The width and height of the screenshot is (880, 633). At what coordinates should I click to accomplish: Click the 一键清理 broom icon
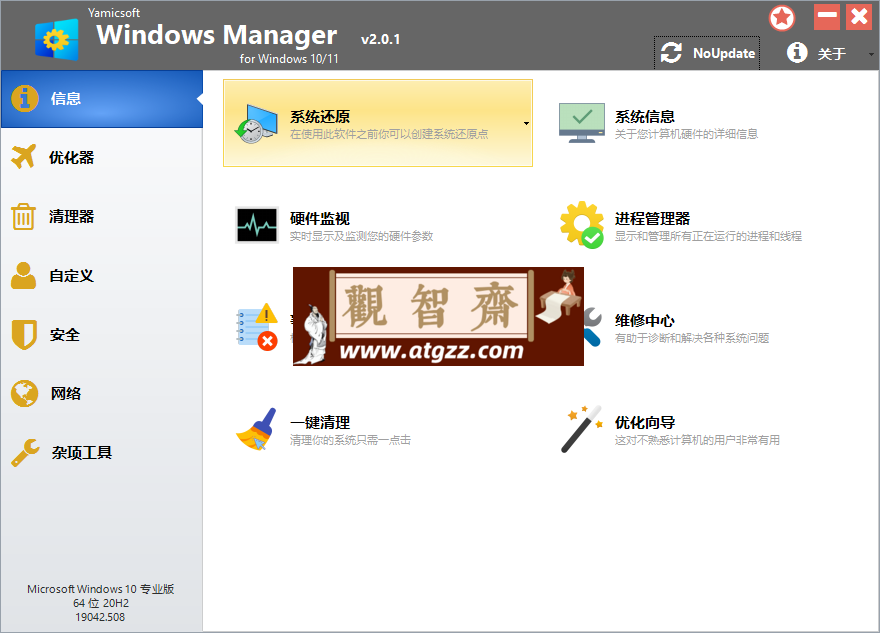click(256, 429)
